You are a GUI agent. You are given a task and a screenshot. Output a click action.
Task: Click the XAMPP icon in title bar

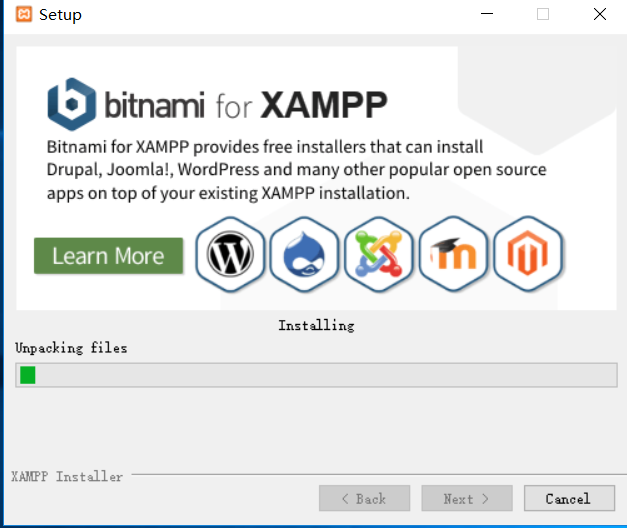tap(24, 14)
